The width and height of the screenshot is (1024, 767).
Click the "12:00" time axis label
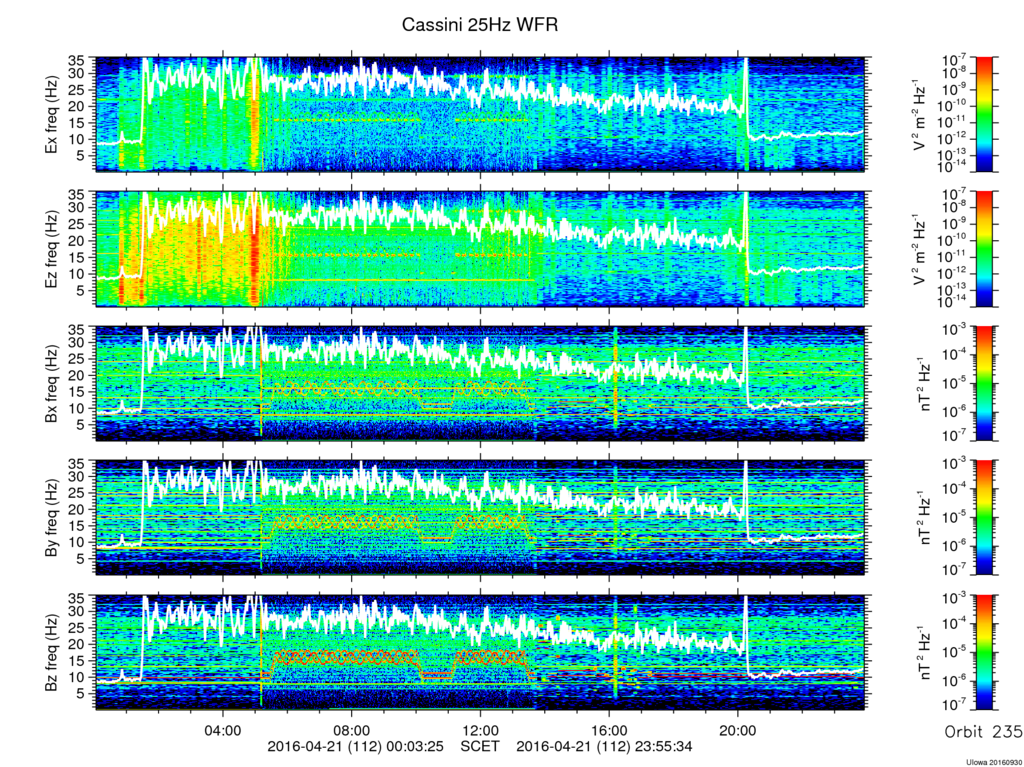coord(481,728)
